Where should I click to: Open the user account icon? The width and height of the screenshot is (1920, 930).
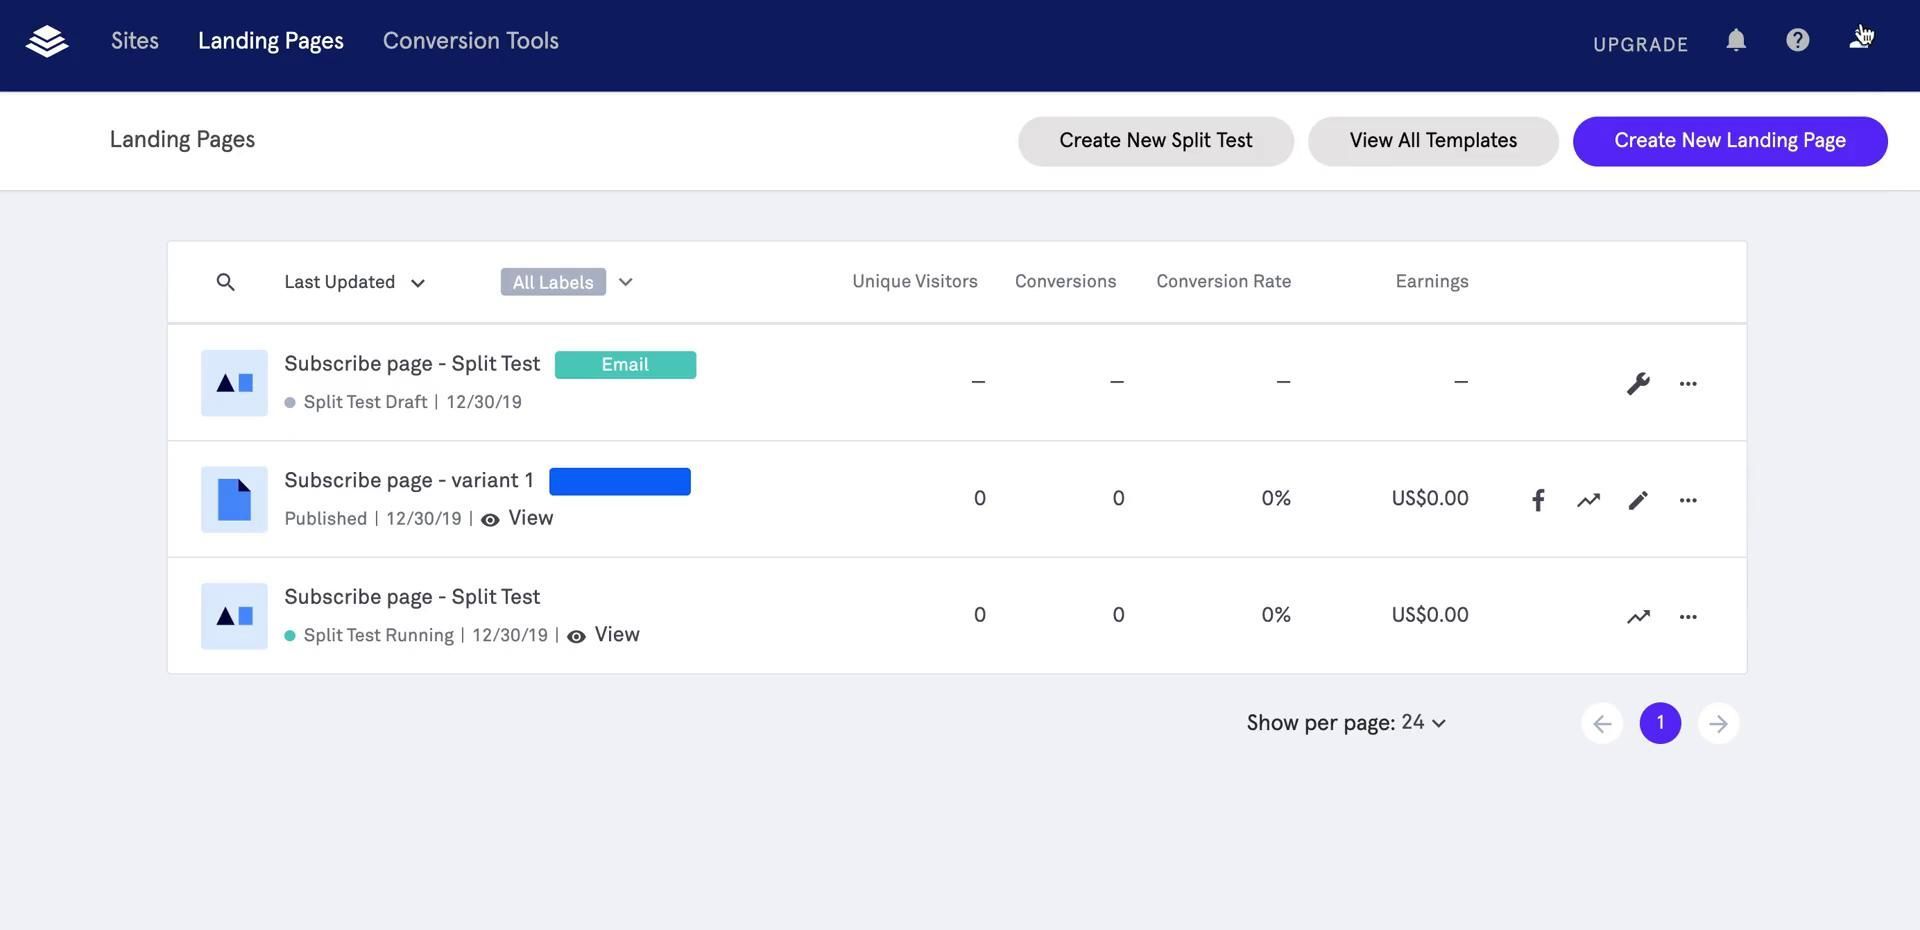pyautogui.click(x=1859, y=40)
